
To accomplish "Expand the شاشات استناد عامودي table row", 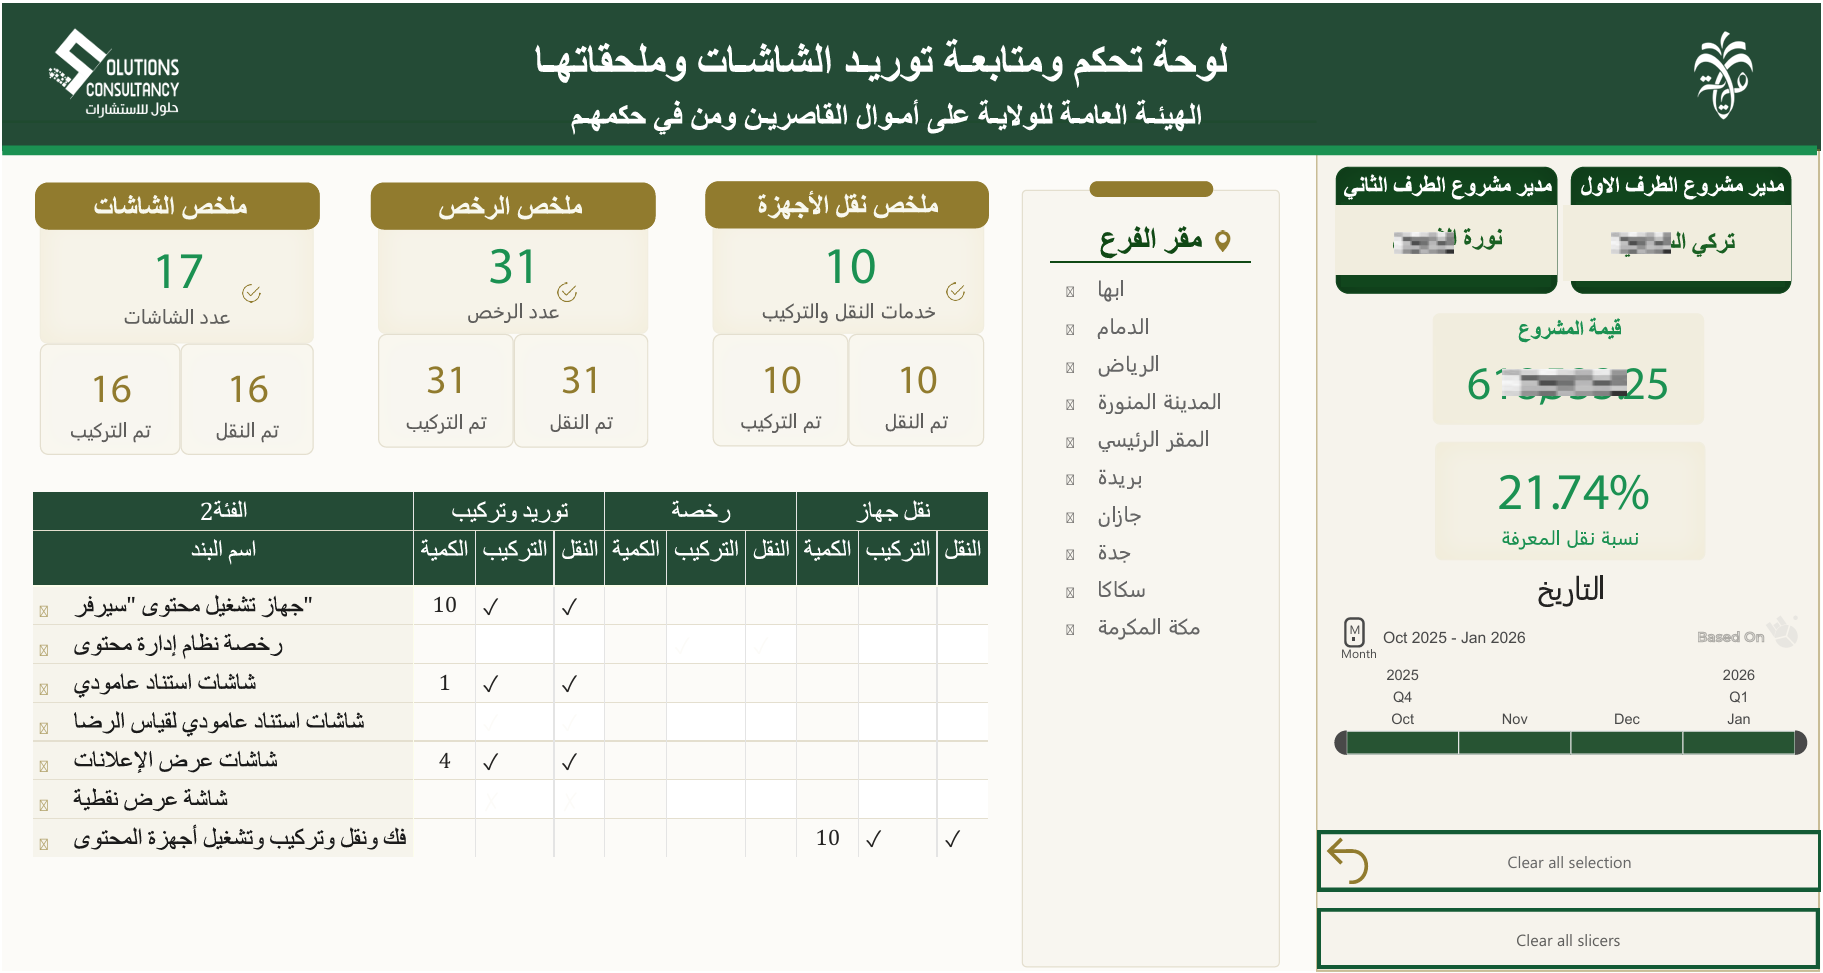I will coord(44,689).
